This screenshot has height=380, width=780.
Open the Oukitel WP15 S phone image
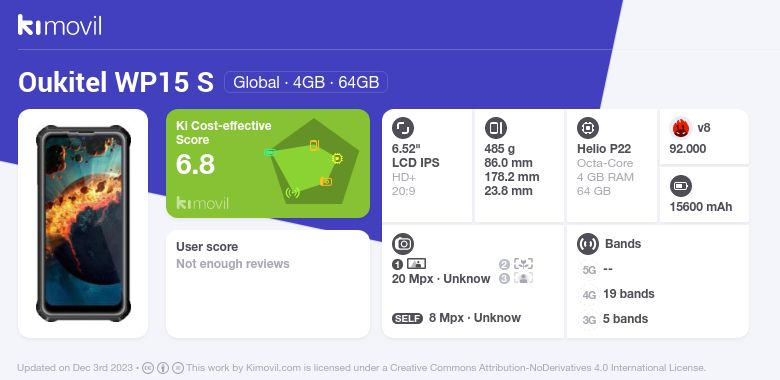[x=83, y=223]
